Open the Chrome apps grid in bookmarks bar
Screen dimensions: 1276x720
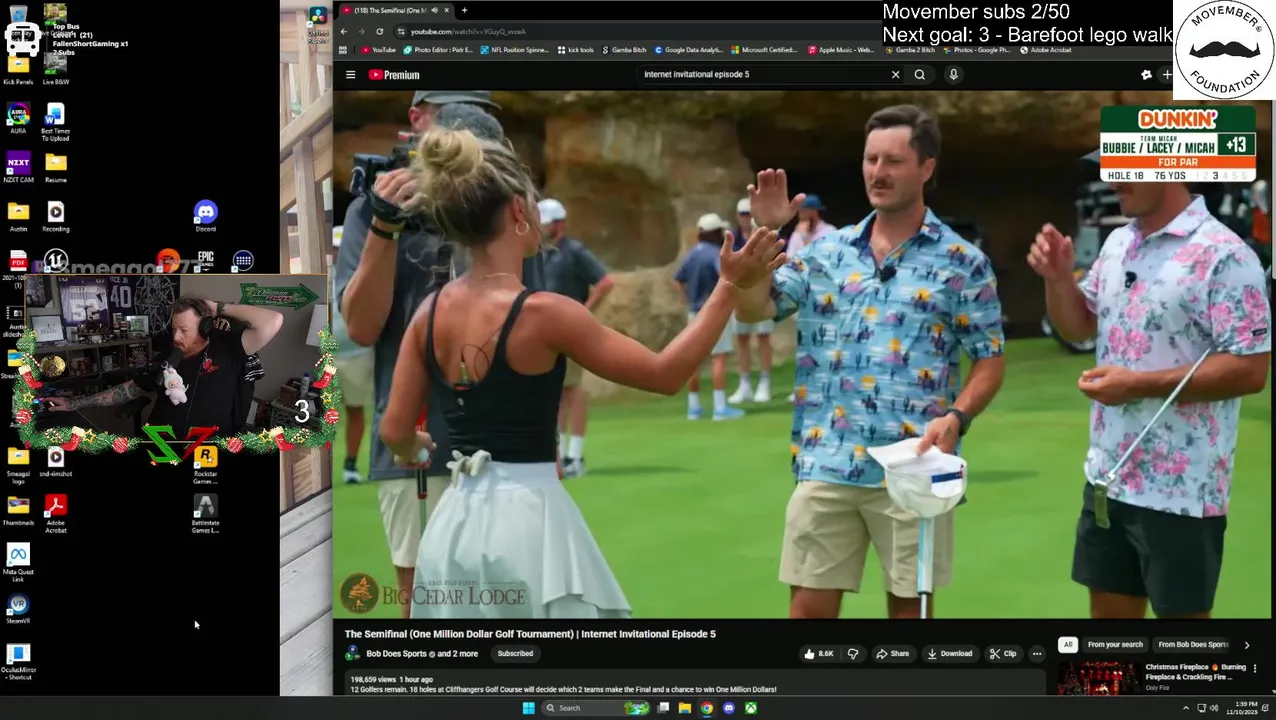344,49
